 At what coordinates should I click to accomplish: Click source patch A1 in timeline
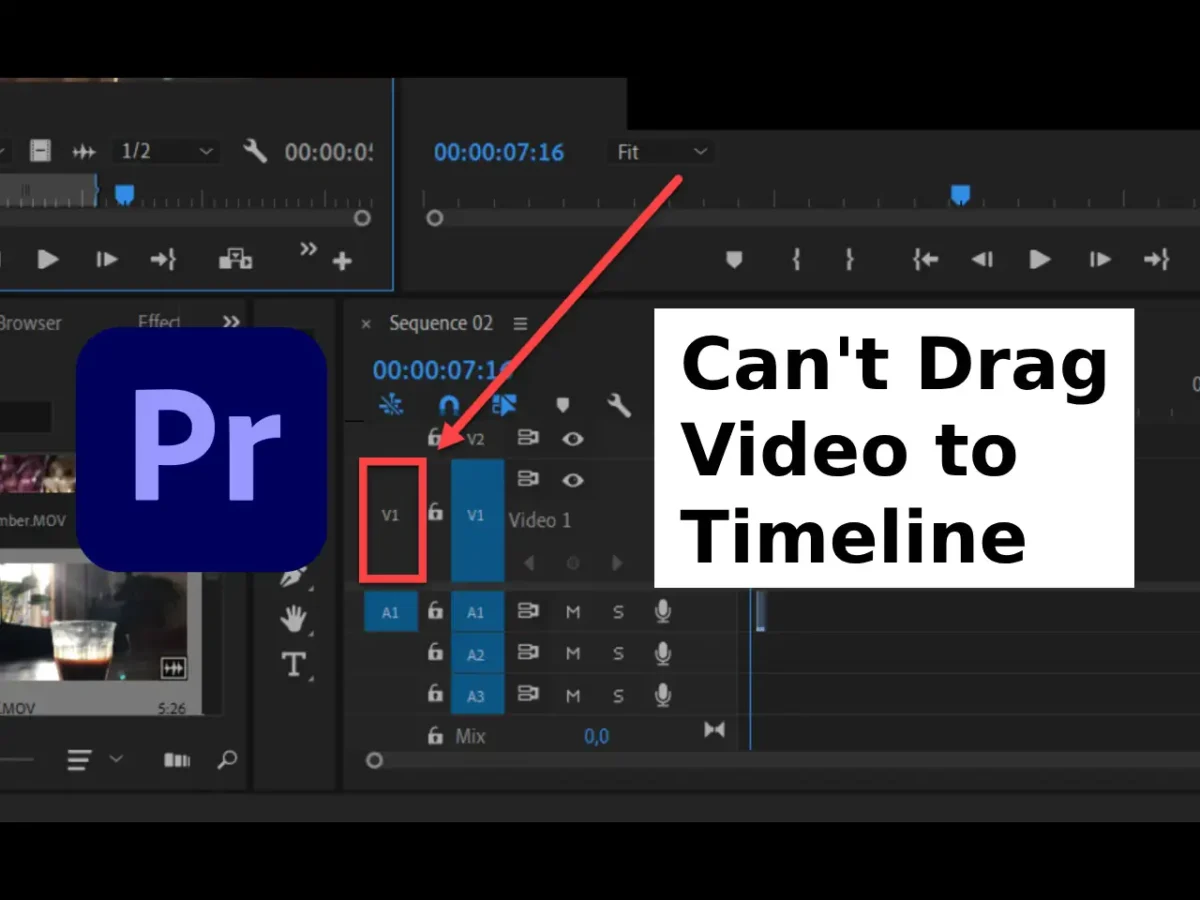(391, 611)
